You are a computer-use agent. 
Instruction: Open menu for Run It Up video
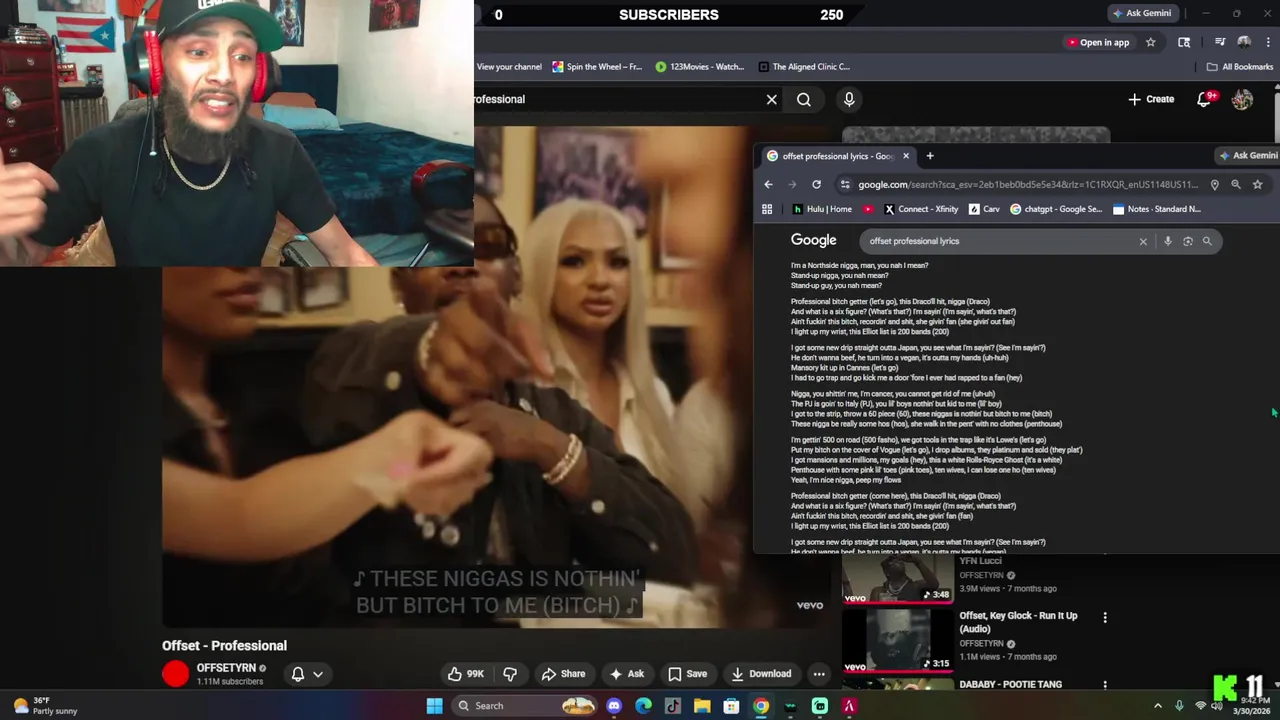click(x=1105, y=618)
